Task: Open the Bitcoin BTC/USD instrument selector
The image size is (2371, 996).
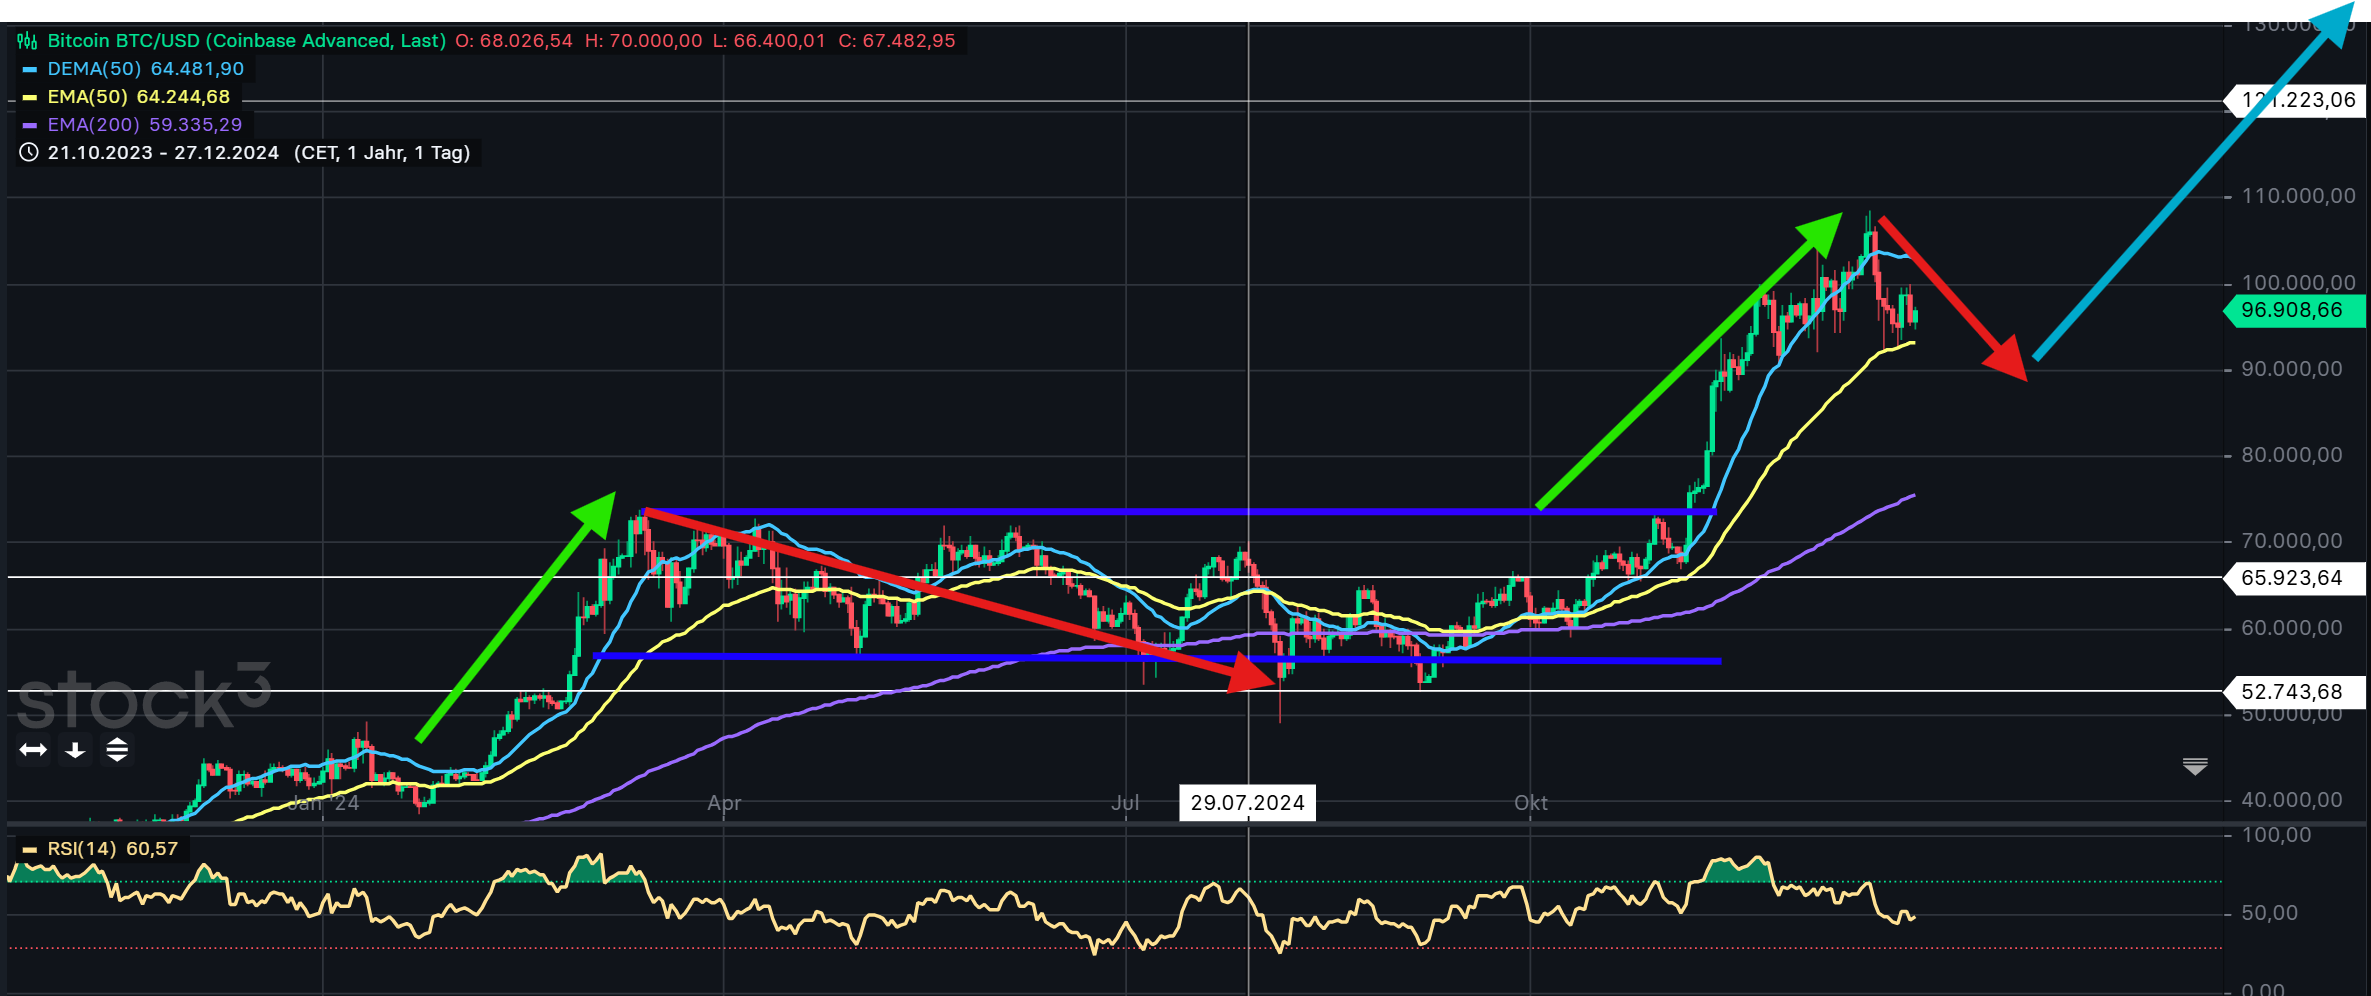Action: point(246,41)
